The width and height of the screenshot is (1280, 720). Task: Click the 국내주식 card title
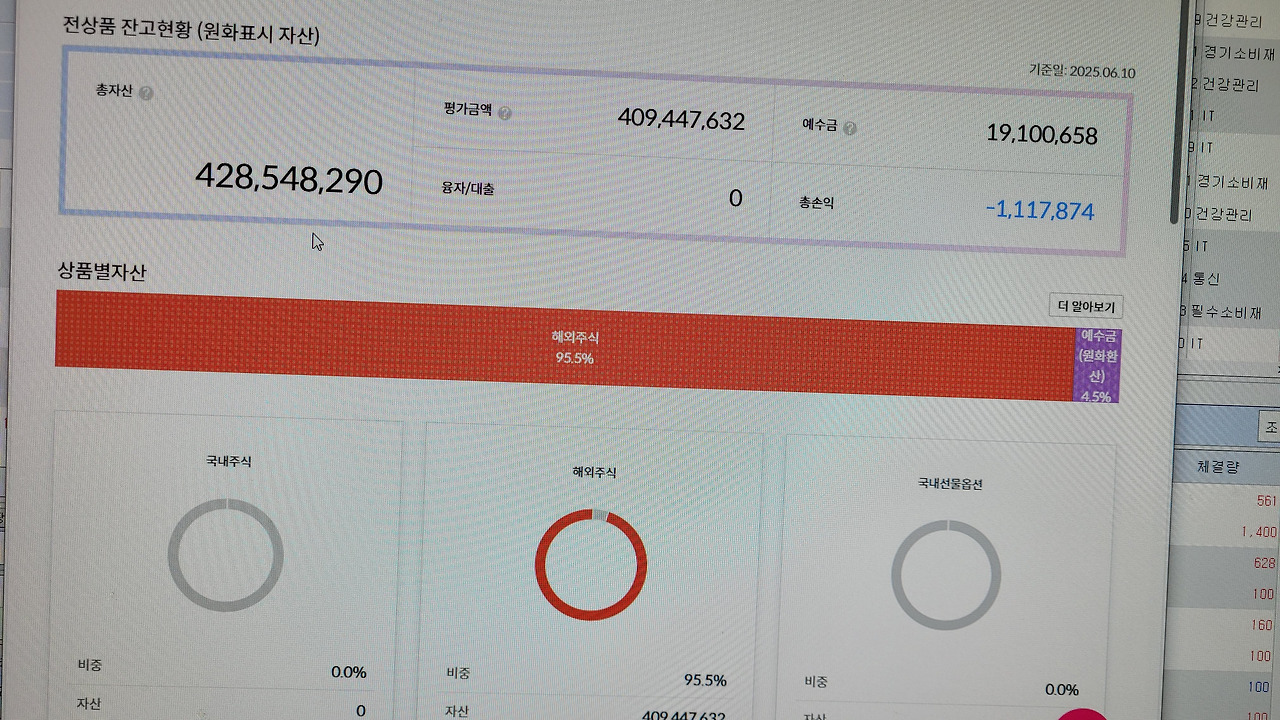[229, 462]
